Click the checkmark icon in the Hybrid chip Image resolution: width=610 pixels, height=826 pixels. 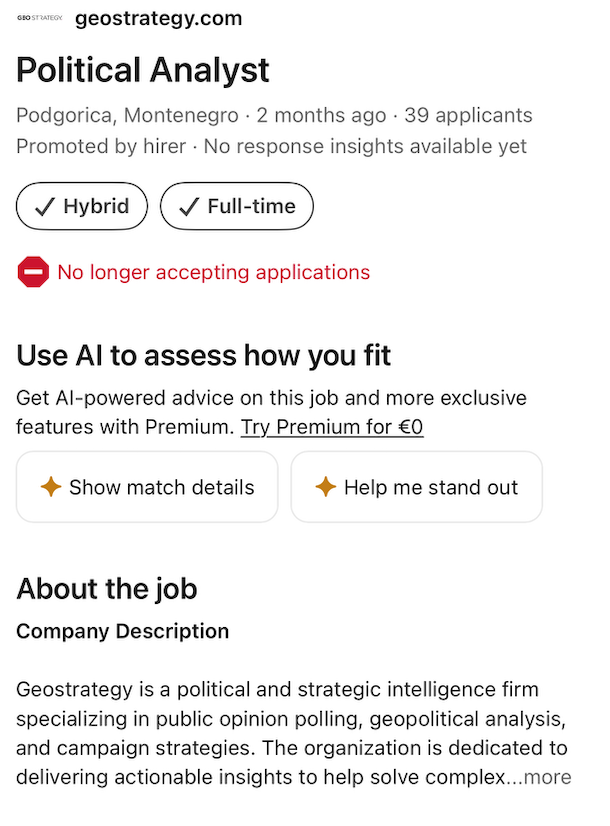[45, 206]
